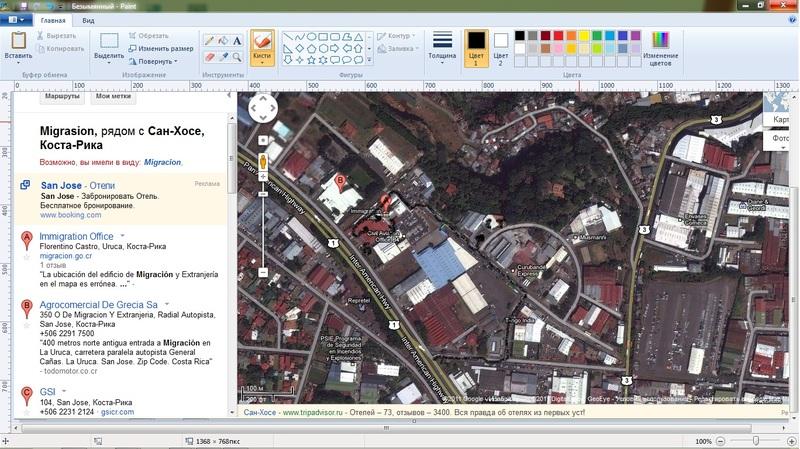This screenshot has height=449, width=800.
Task: Choose the Polygon shape
Action: pos(346,37)
